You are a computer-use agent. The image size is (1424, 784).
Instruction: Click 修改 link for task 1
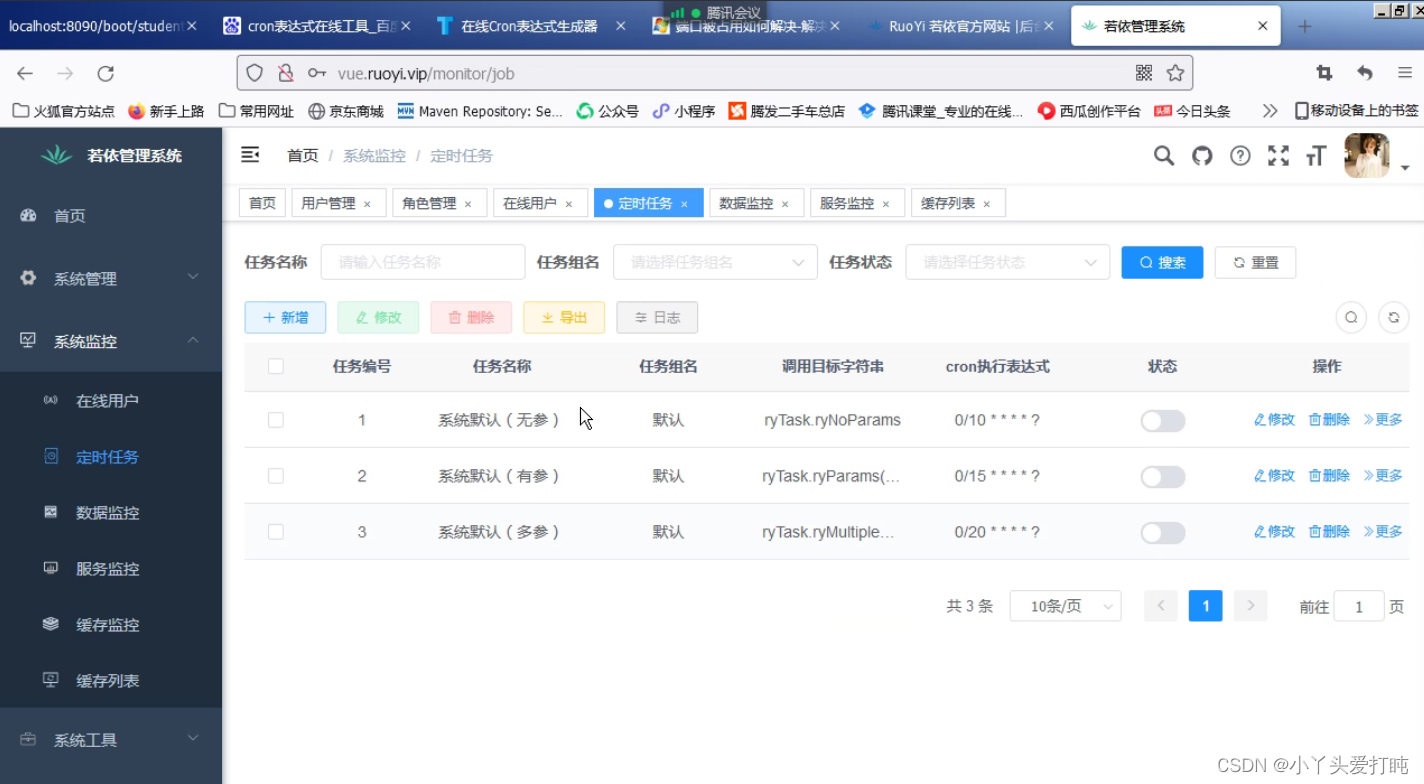point(1274,420)
